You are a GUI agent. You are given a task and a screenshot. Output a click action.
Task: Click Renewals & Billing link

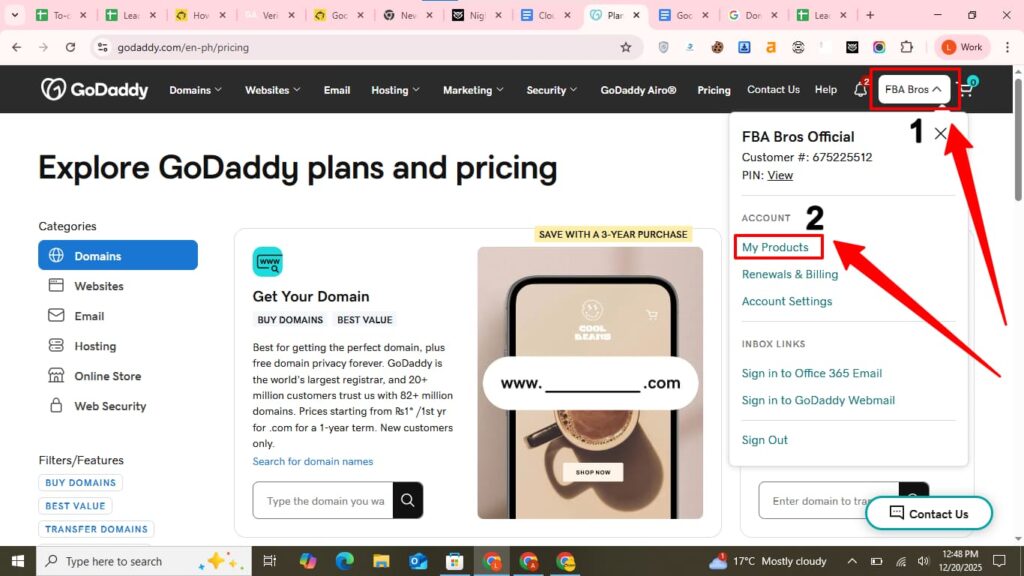coord(790,274)
